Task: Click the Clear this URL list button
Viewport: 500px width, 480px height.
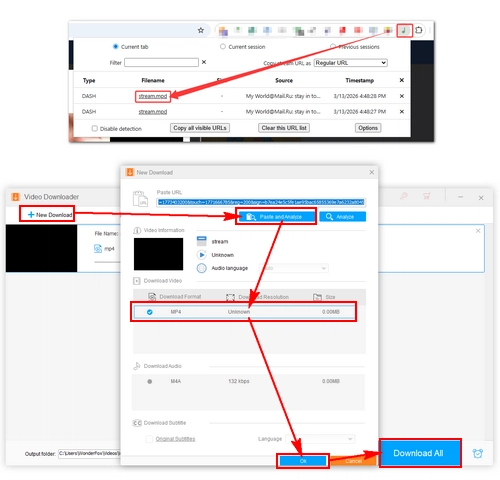Action: pos(284,128)
